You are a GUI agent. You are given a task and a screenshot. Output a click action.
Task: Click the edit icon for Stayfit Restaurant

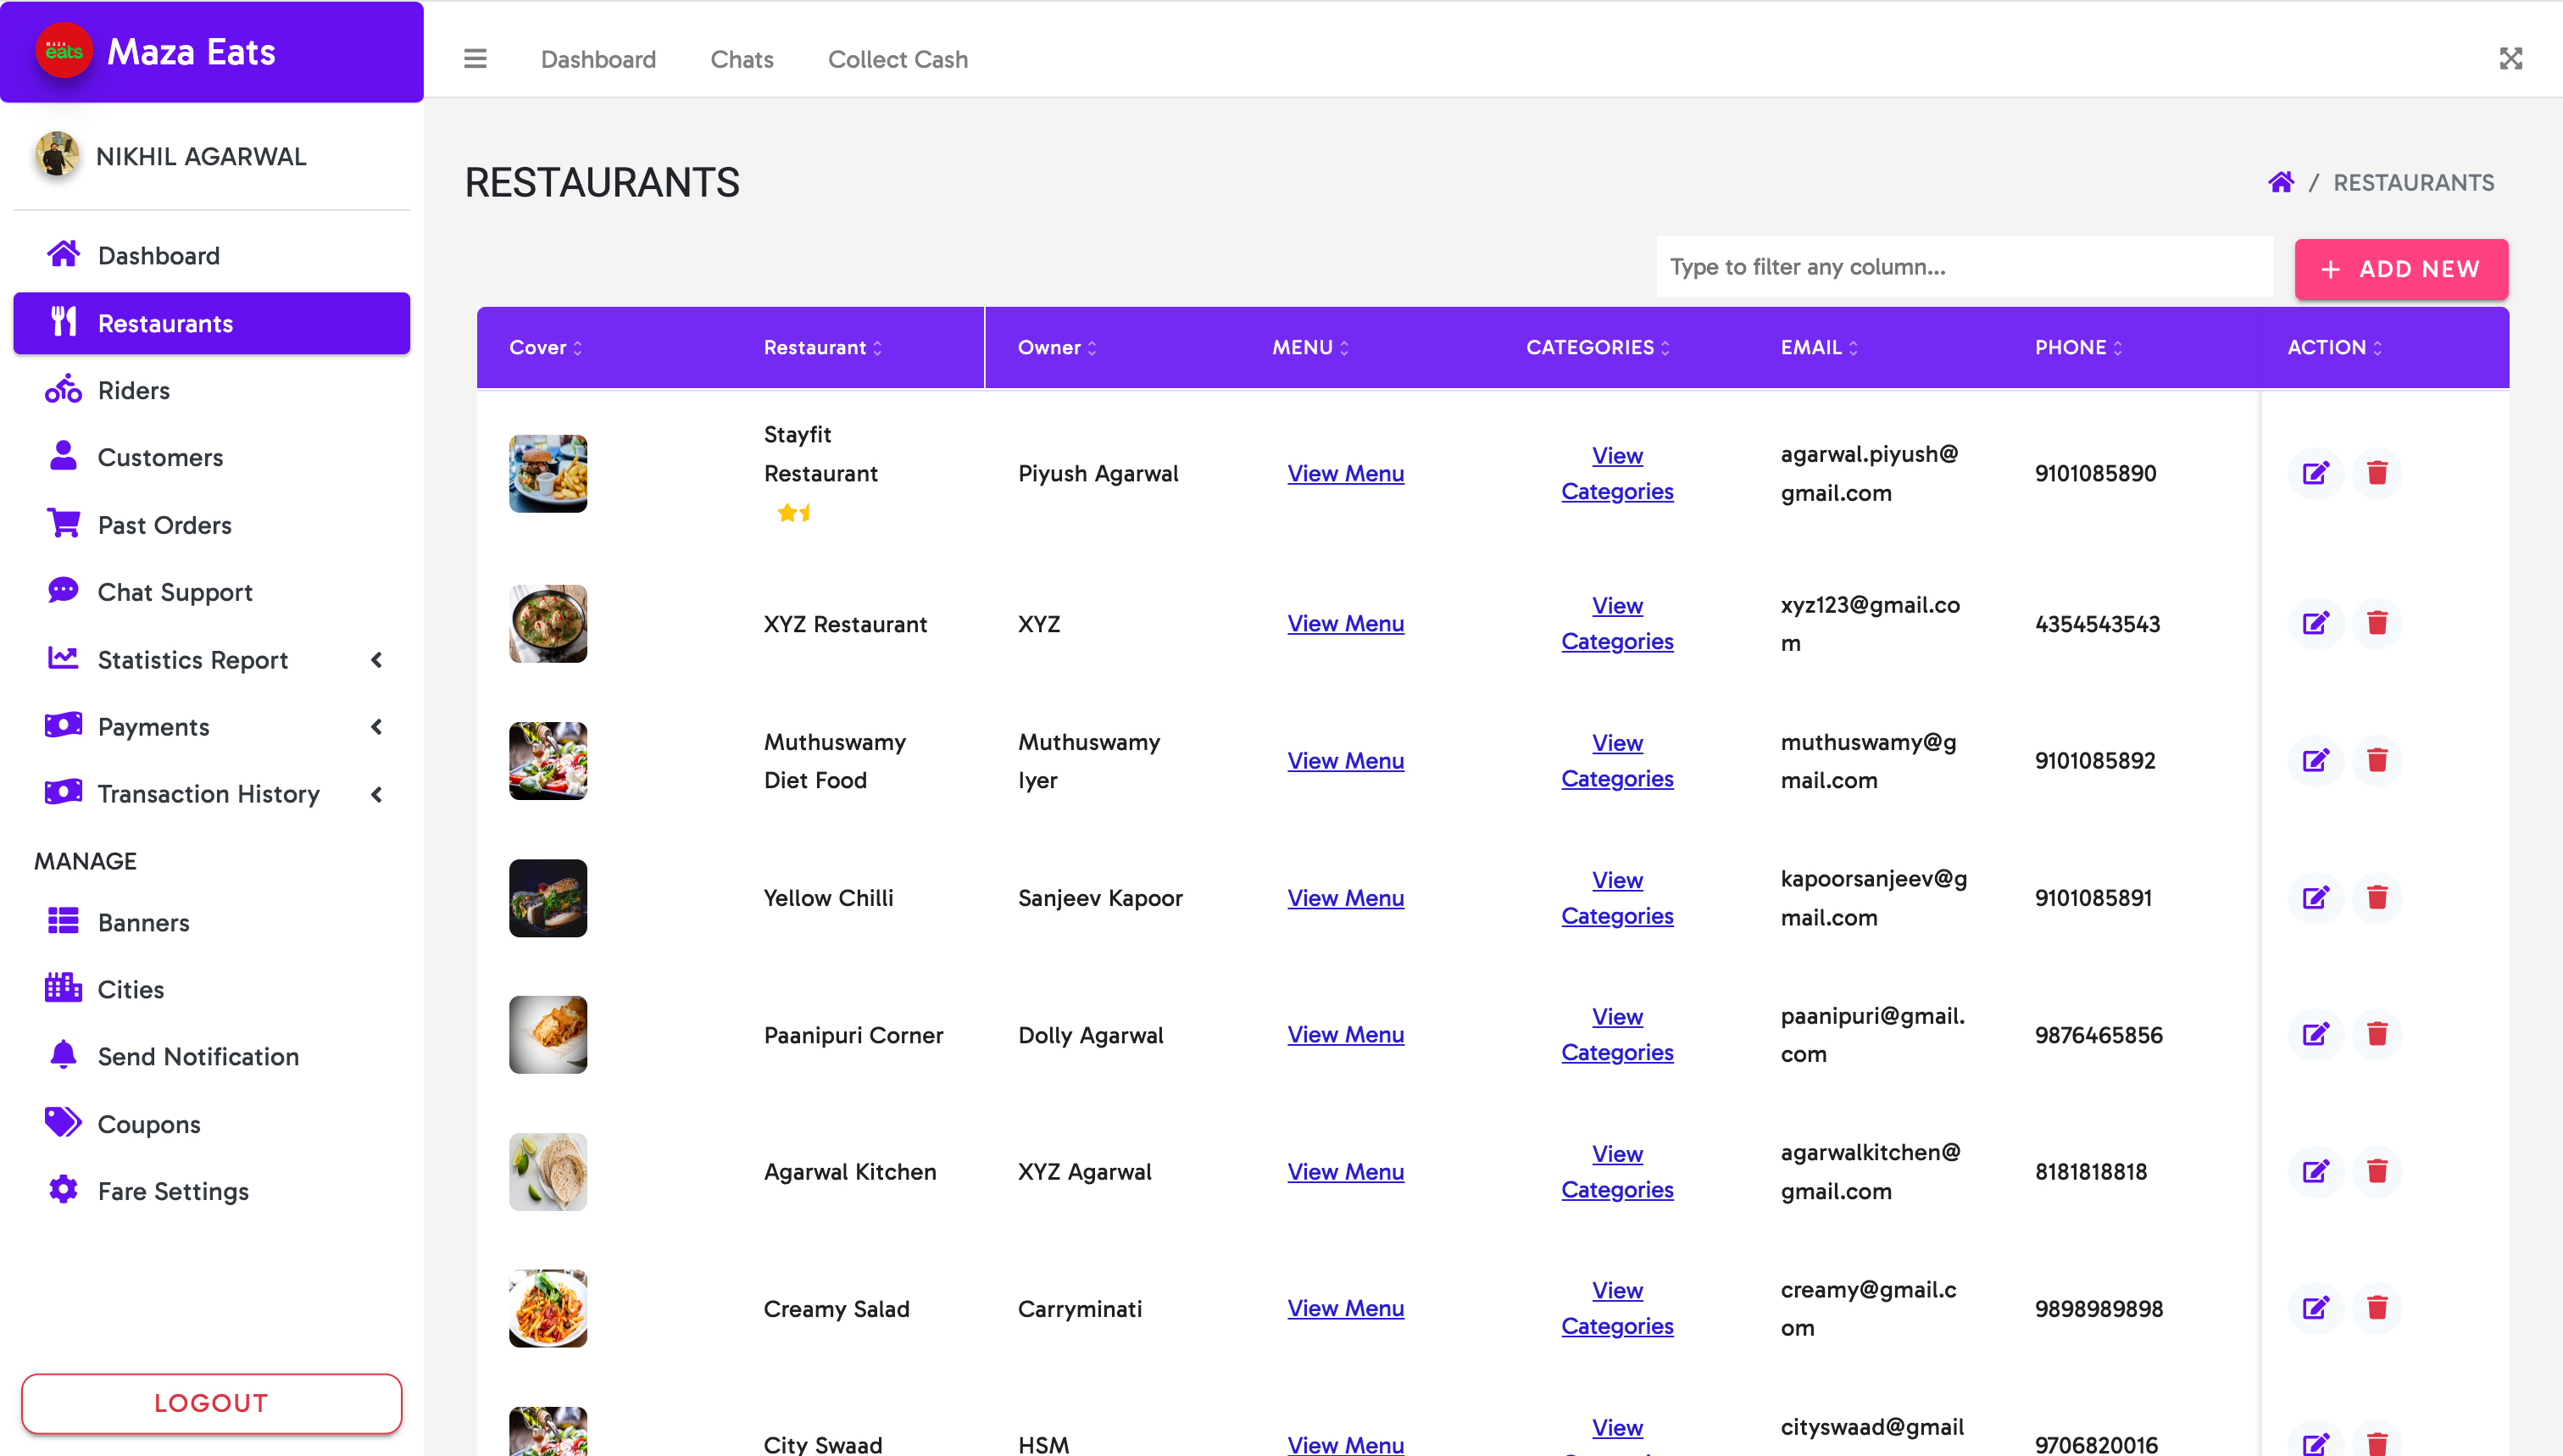pos(2317,473)
